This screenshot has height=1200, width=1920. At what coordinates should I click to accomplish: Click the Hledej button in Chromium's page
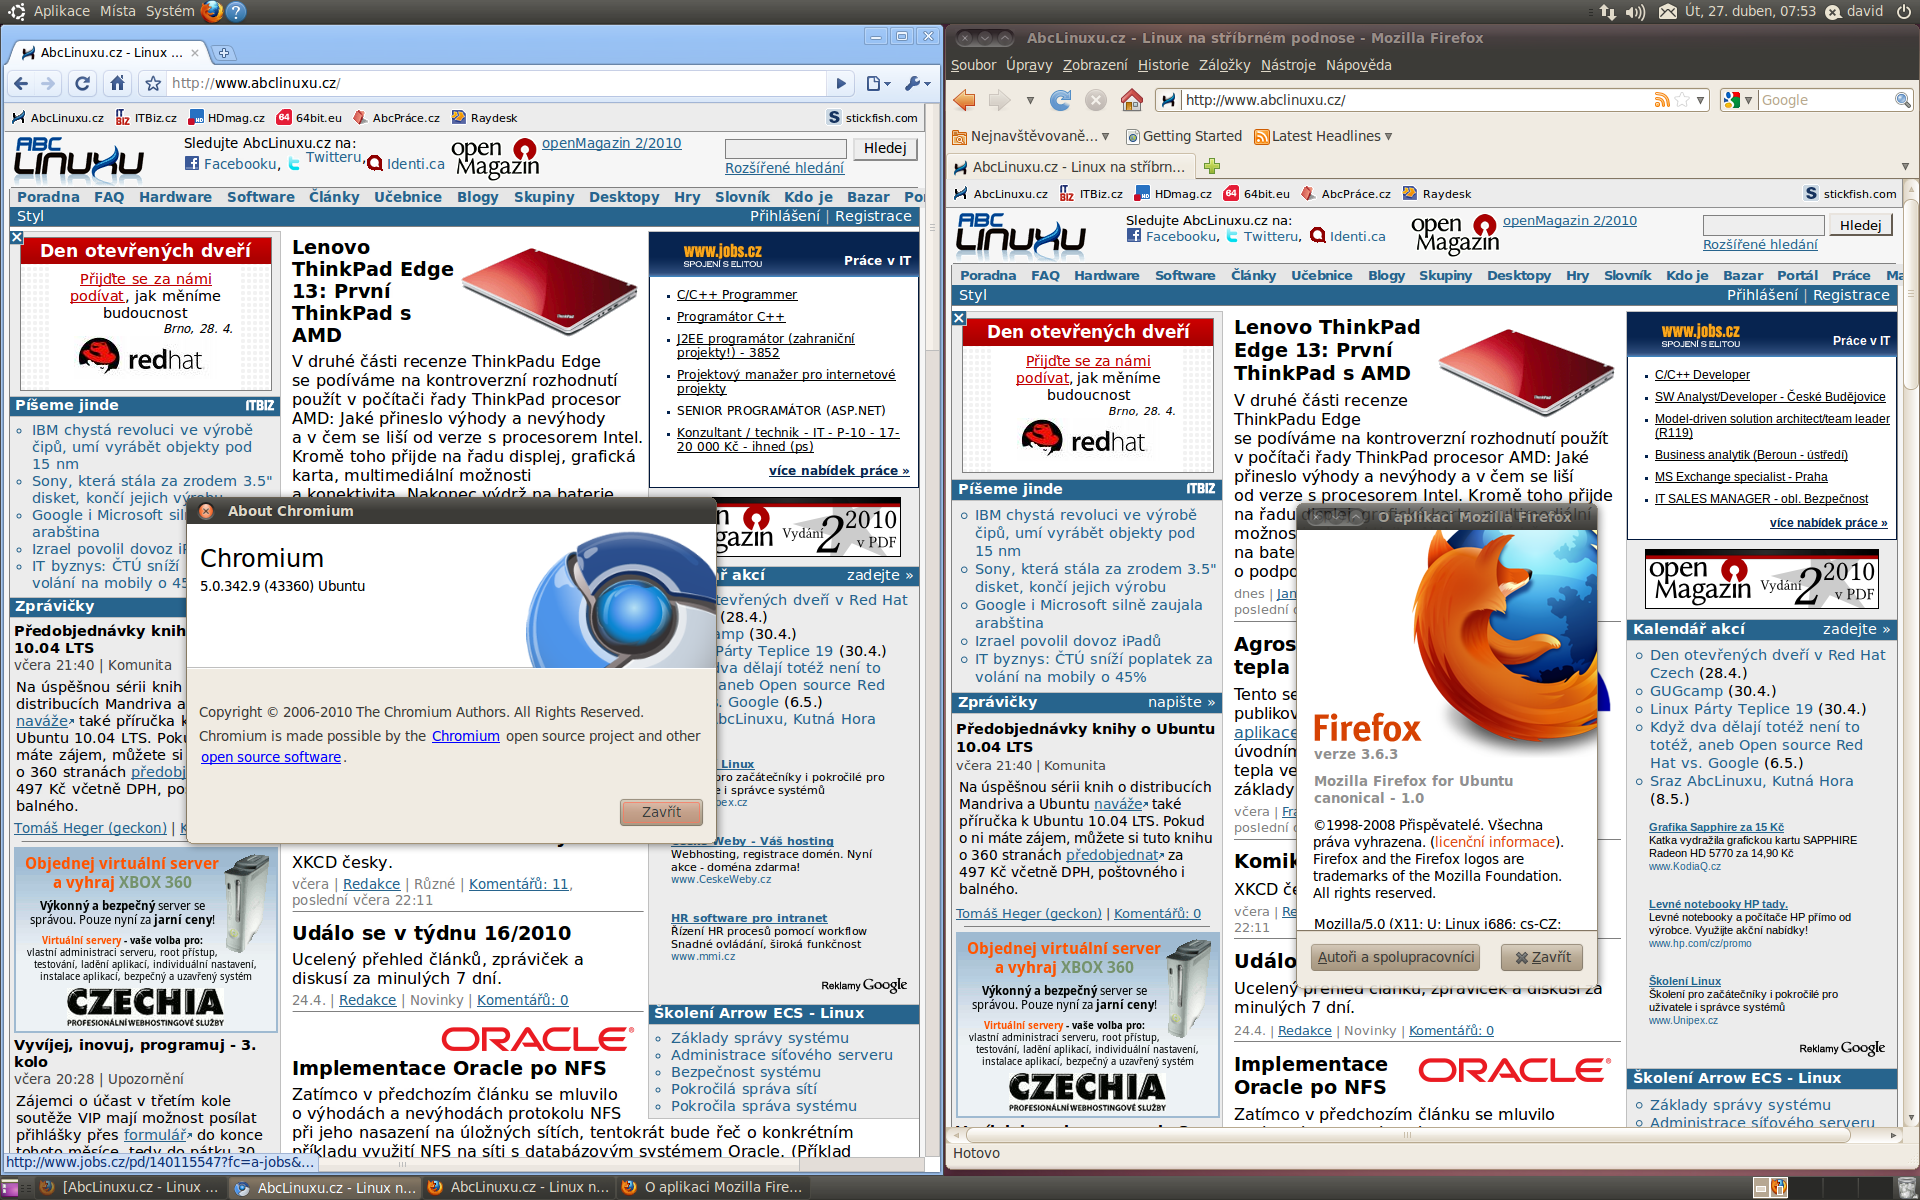coord(885,148)
